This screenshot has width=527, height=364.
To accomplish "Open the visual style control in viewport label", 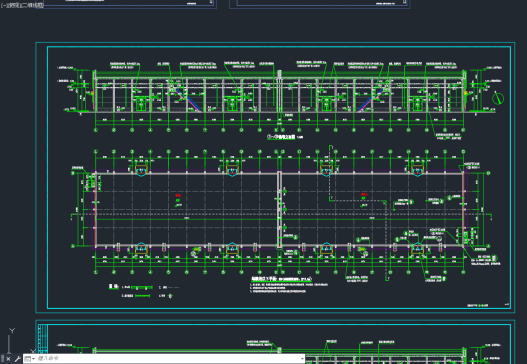I will [x=32, y=5].
